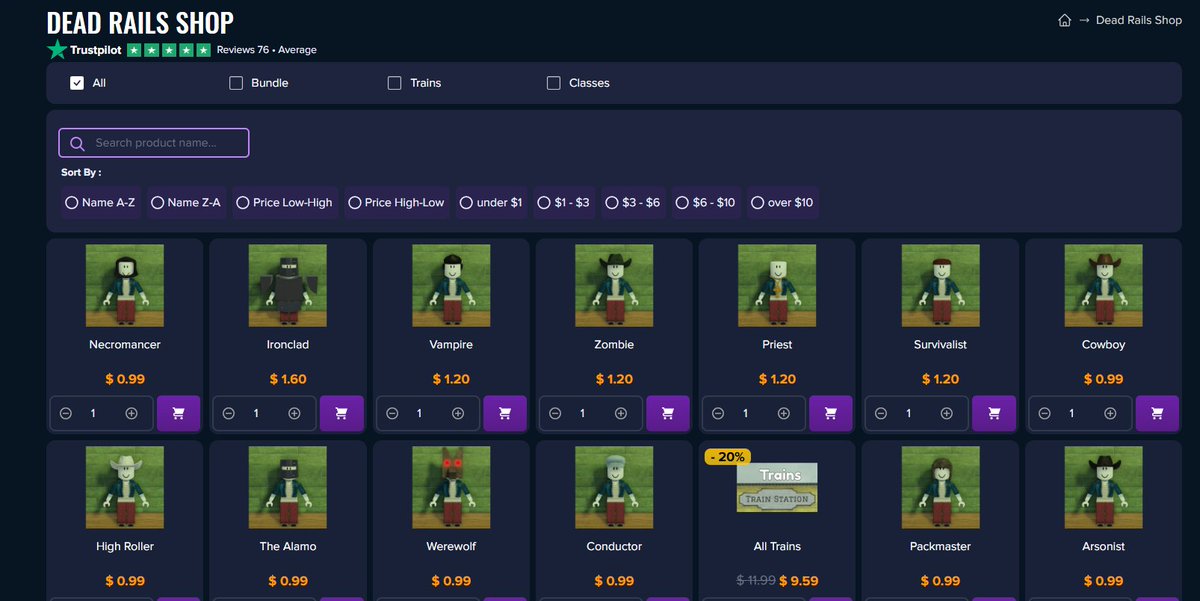Click the Cowboy quantity value field
This screenshot has height=601, width=1200.
[x=1072, y=413]
